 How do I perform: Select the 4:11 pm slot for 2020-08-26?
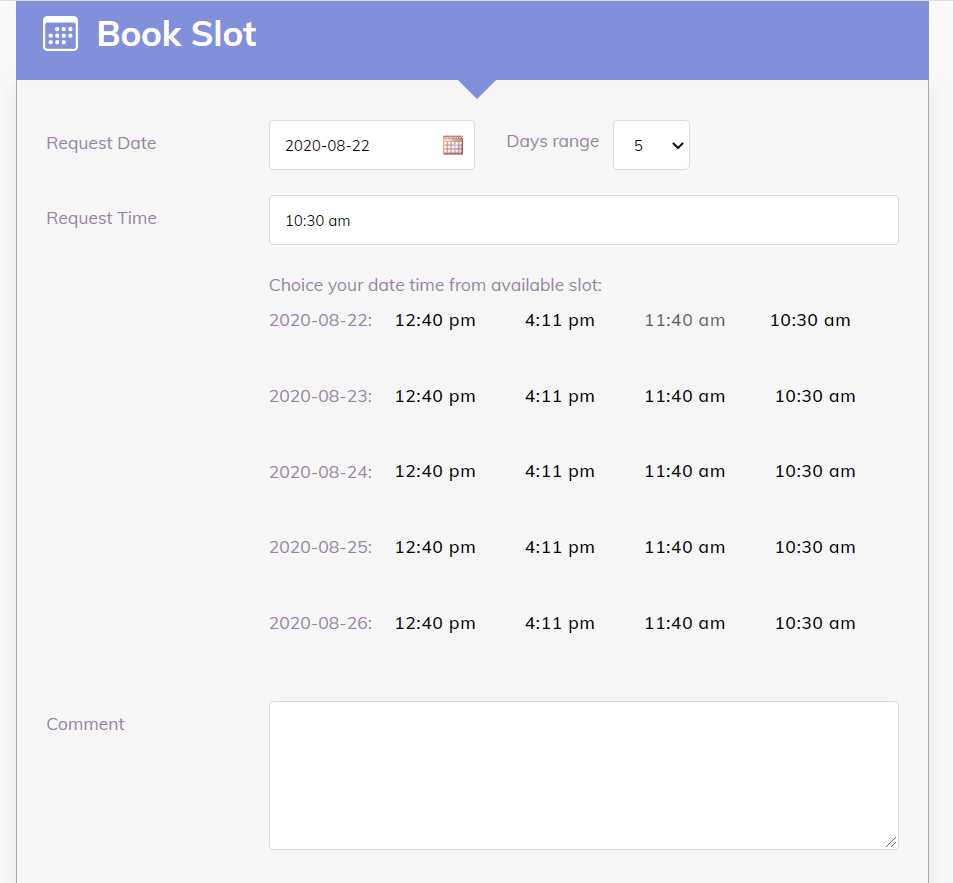pyautogui.click(x=559, y=622)
